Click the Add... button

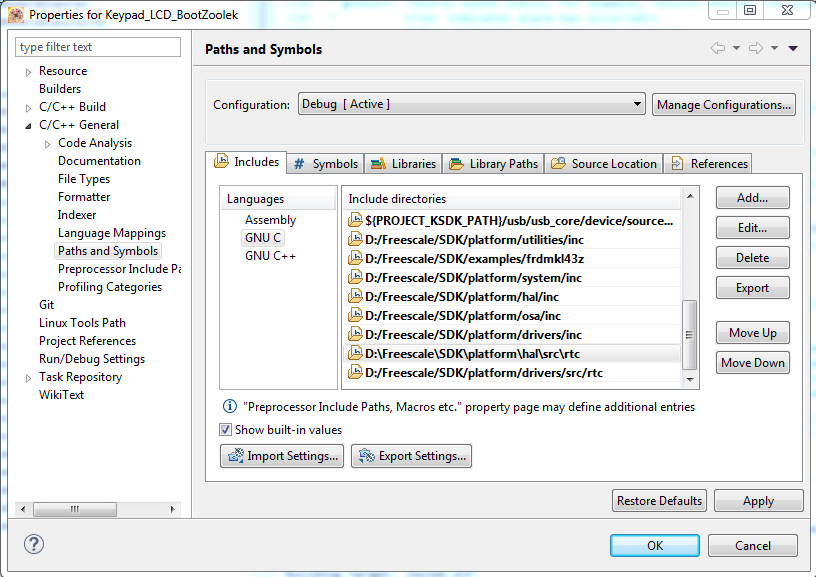coord(753,198)
